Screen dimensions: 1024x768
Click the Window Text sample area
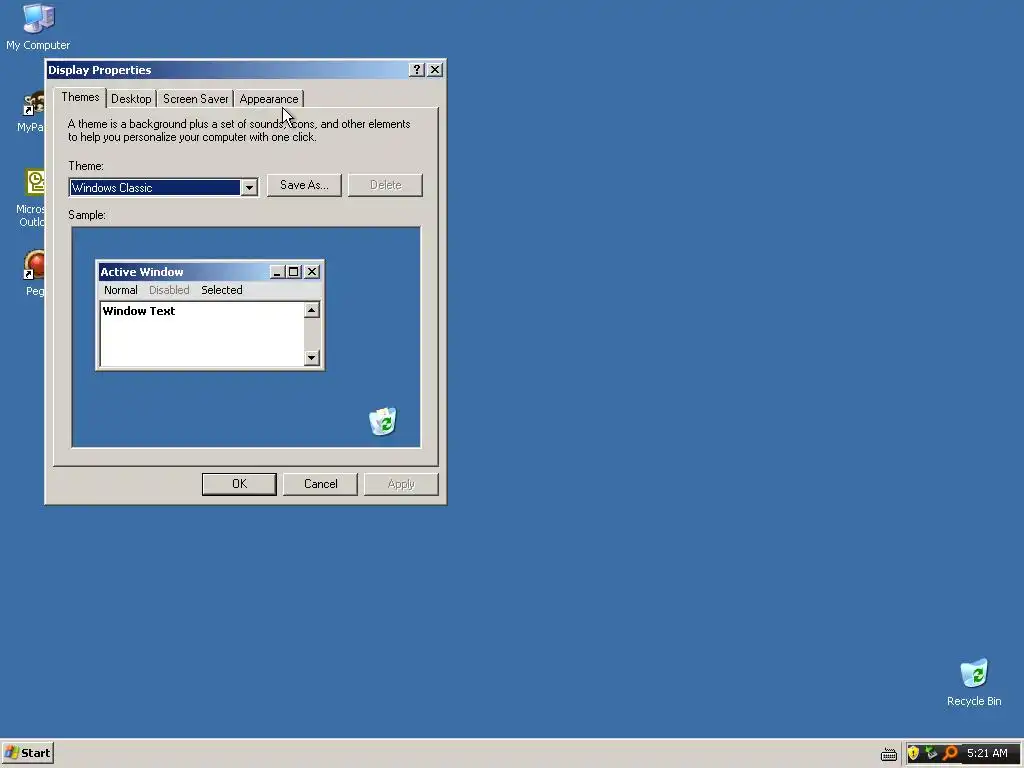pyautogui.click(x=202, y=334)
